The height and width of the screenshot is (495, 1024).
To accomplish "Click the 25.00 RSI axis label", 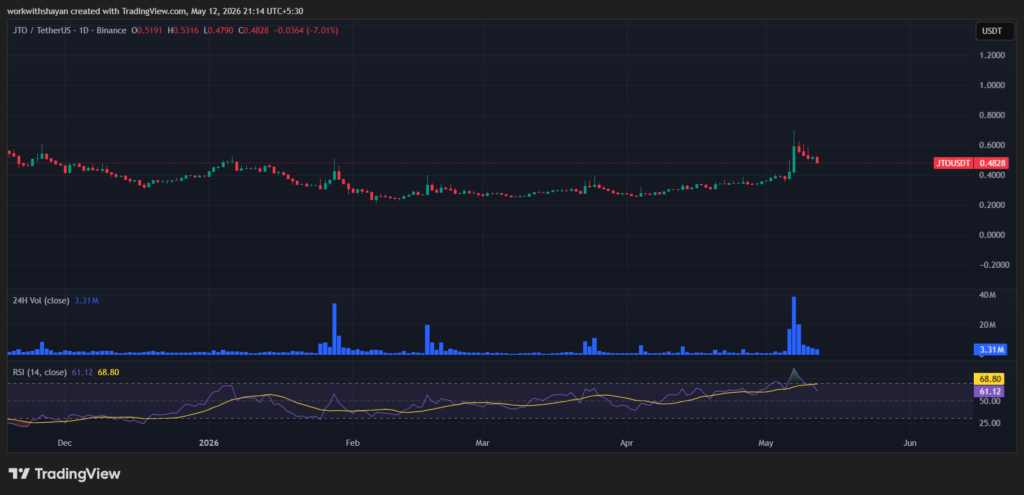I will point(989,423).
